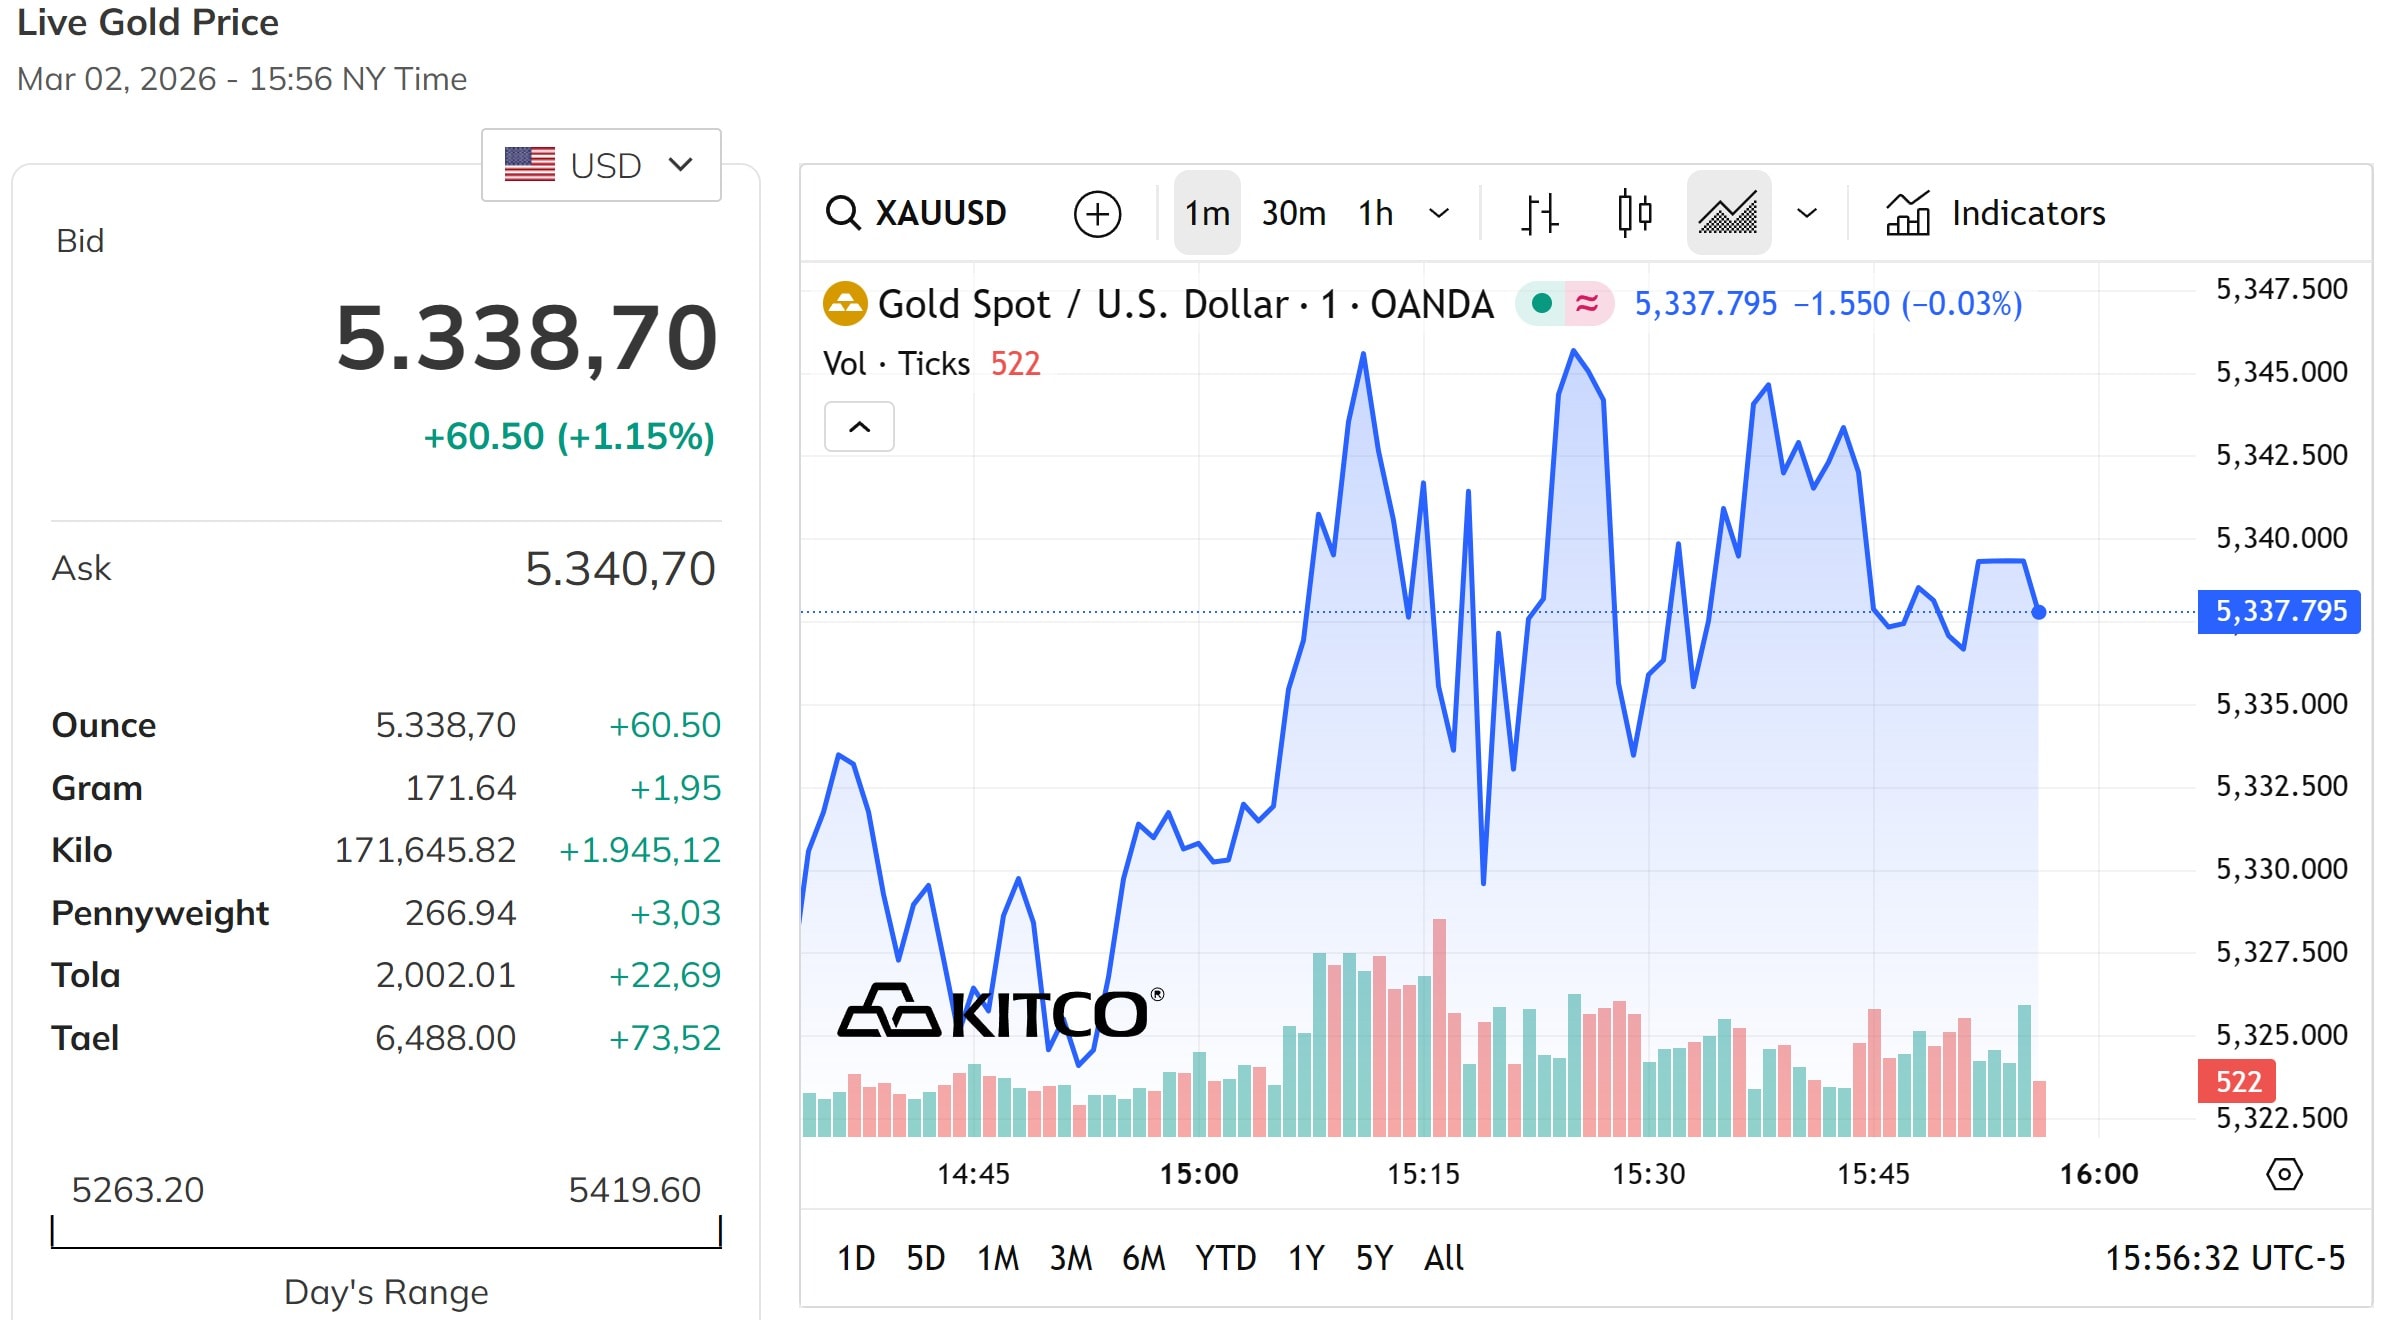Select the 1D date range

pos(856,1257)
